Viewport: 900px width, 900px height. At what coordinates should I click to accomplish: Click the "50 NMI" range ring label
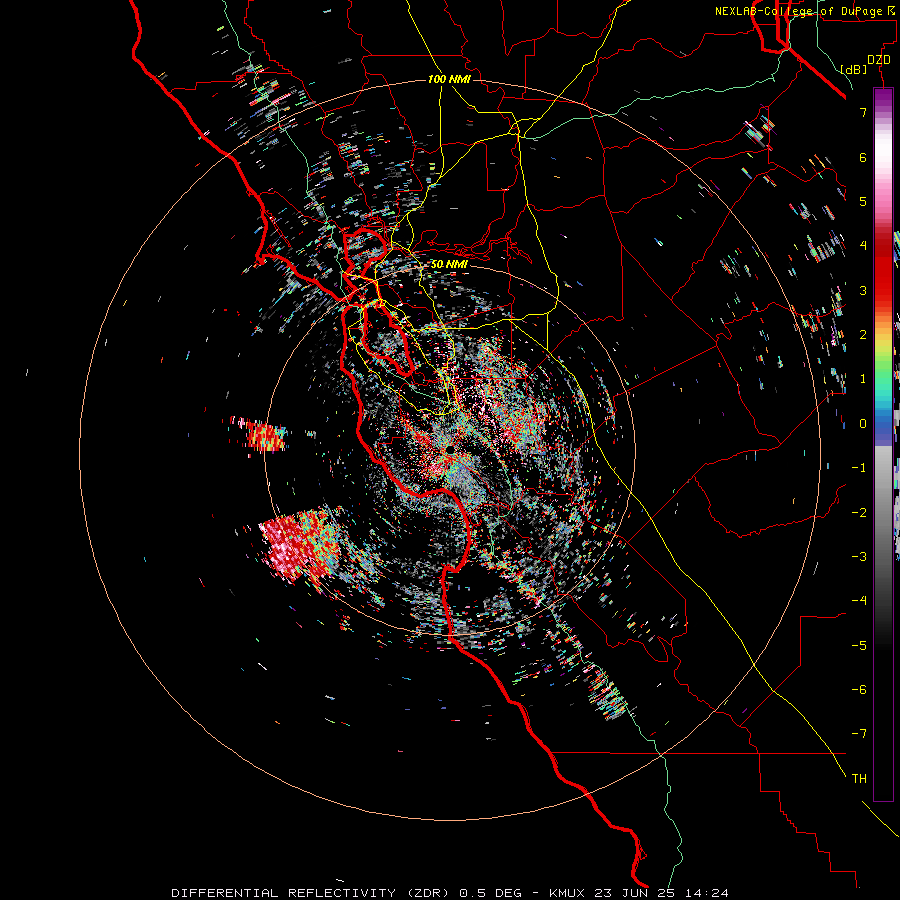(449, 264)
